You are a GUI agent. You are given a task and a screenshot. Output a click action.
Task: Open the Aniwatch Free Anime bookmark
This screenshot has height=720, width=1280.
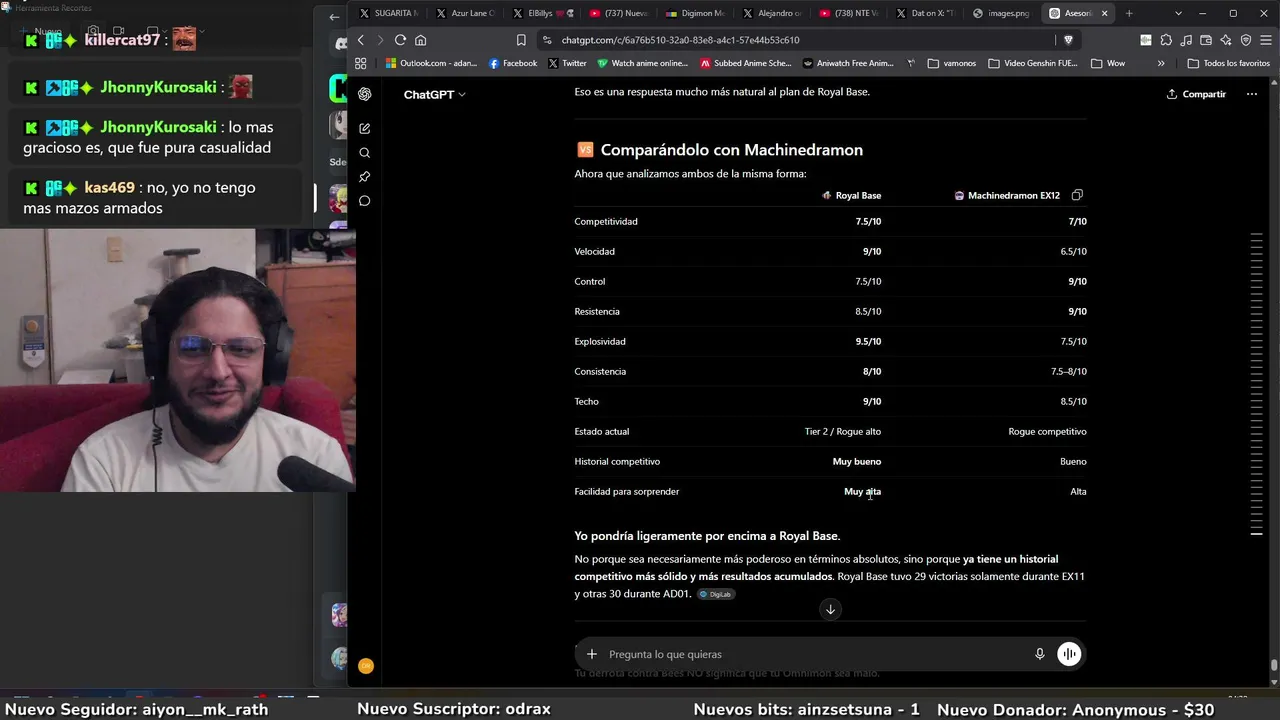pos(848,63)
